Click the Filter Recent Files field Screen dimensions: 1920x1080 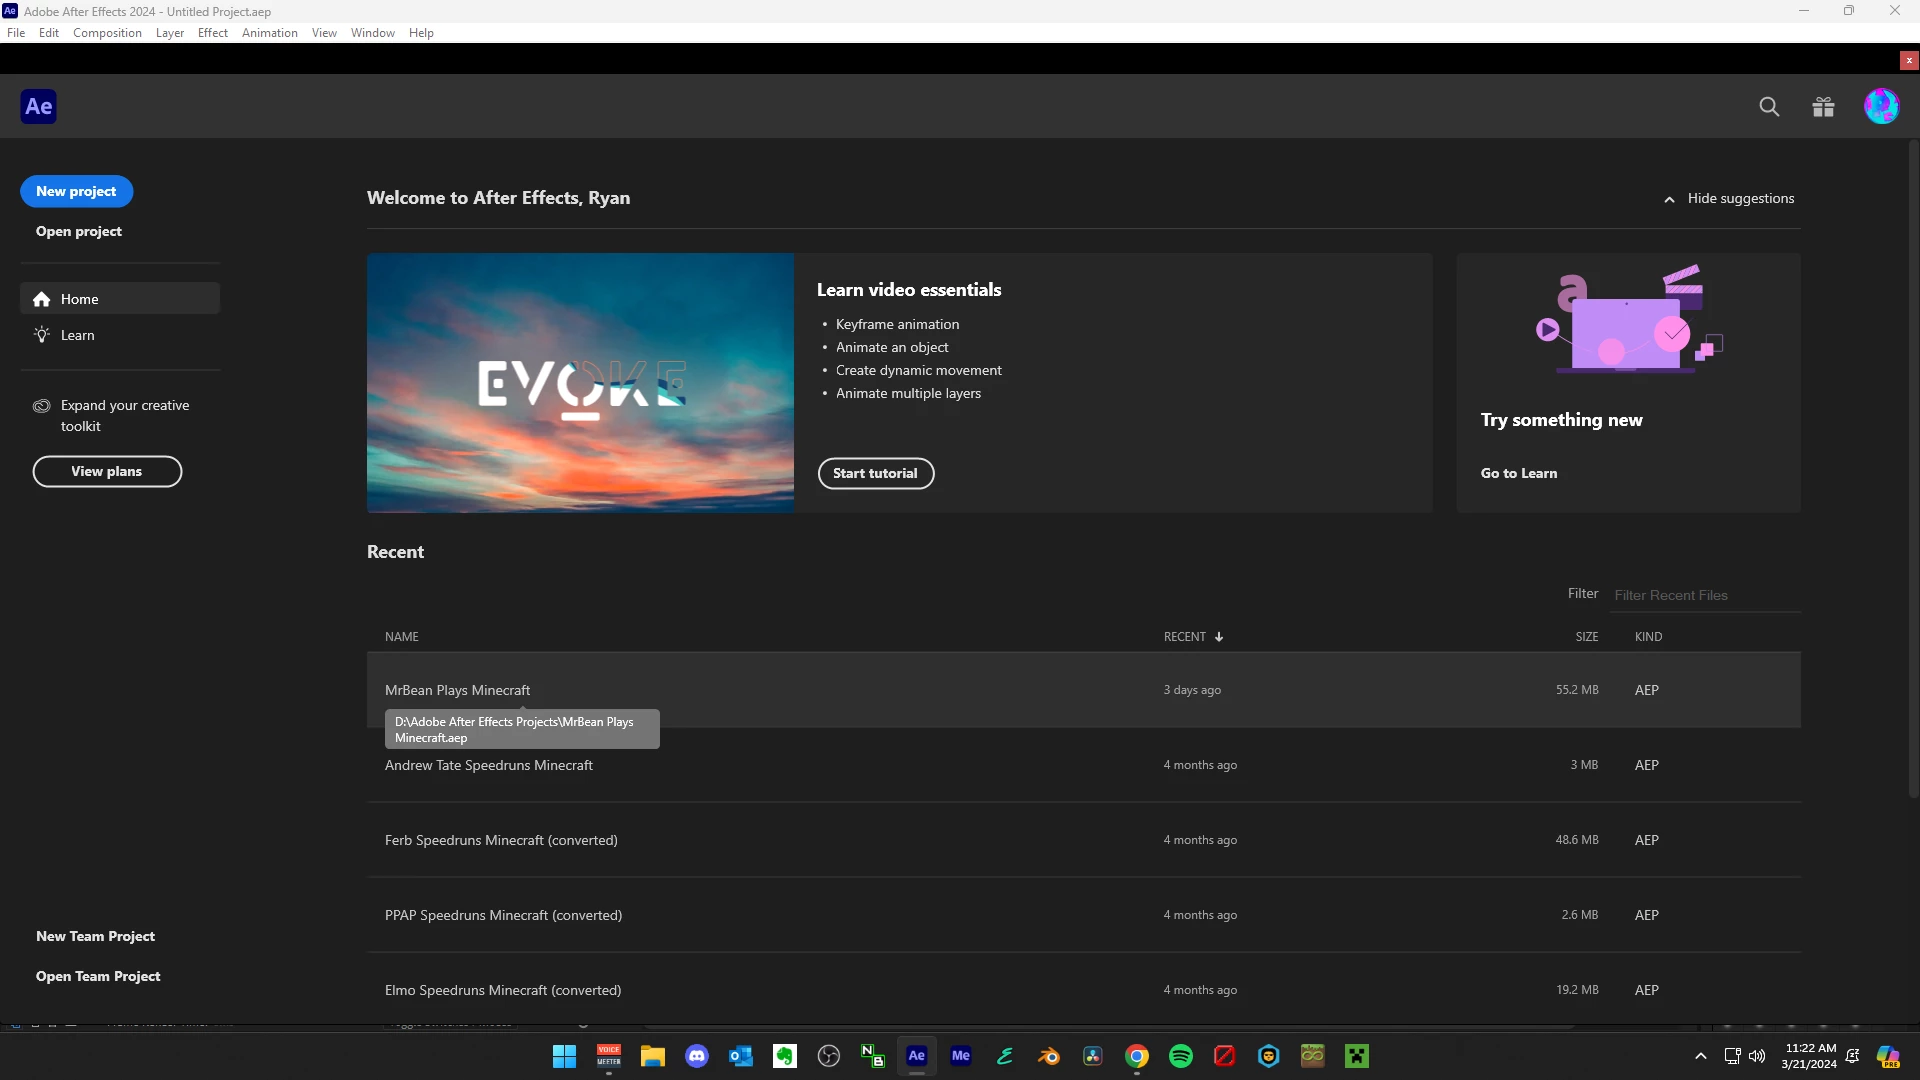tap(1704, 595)
